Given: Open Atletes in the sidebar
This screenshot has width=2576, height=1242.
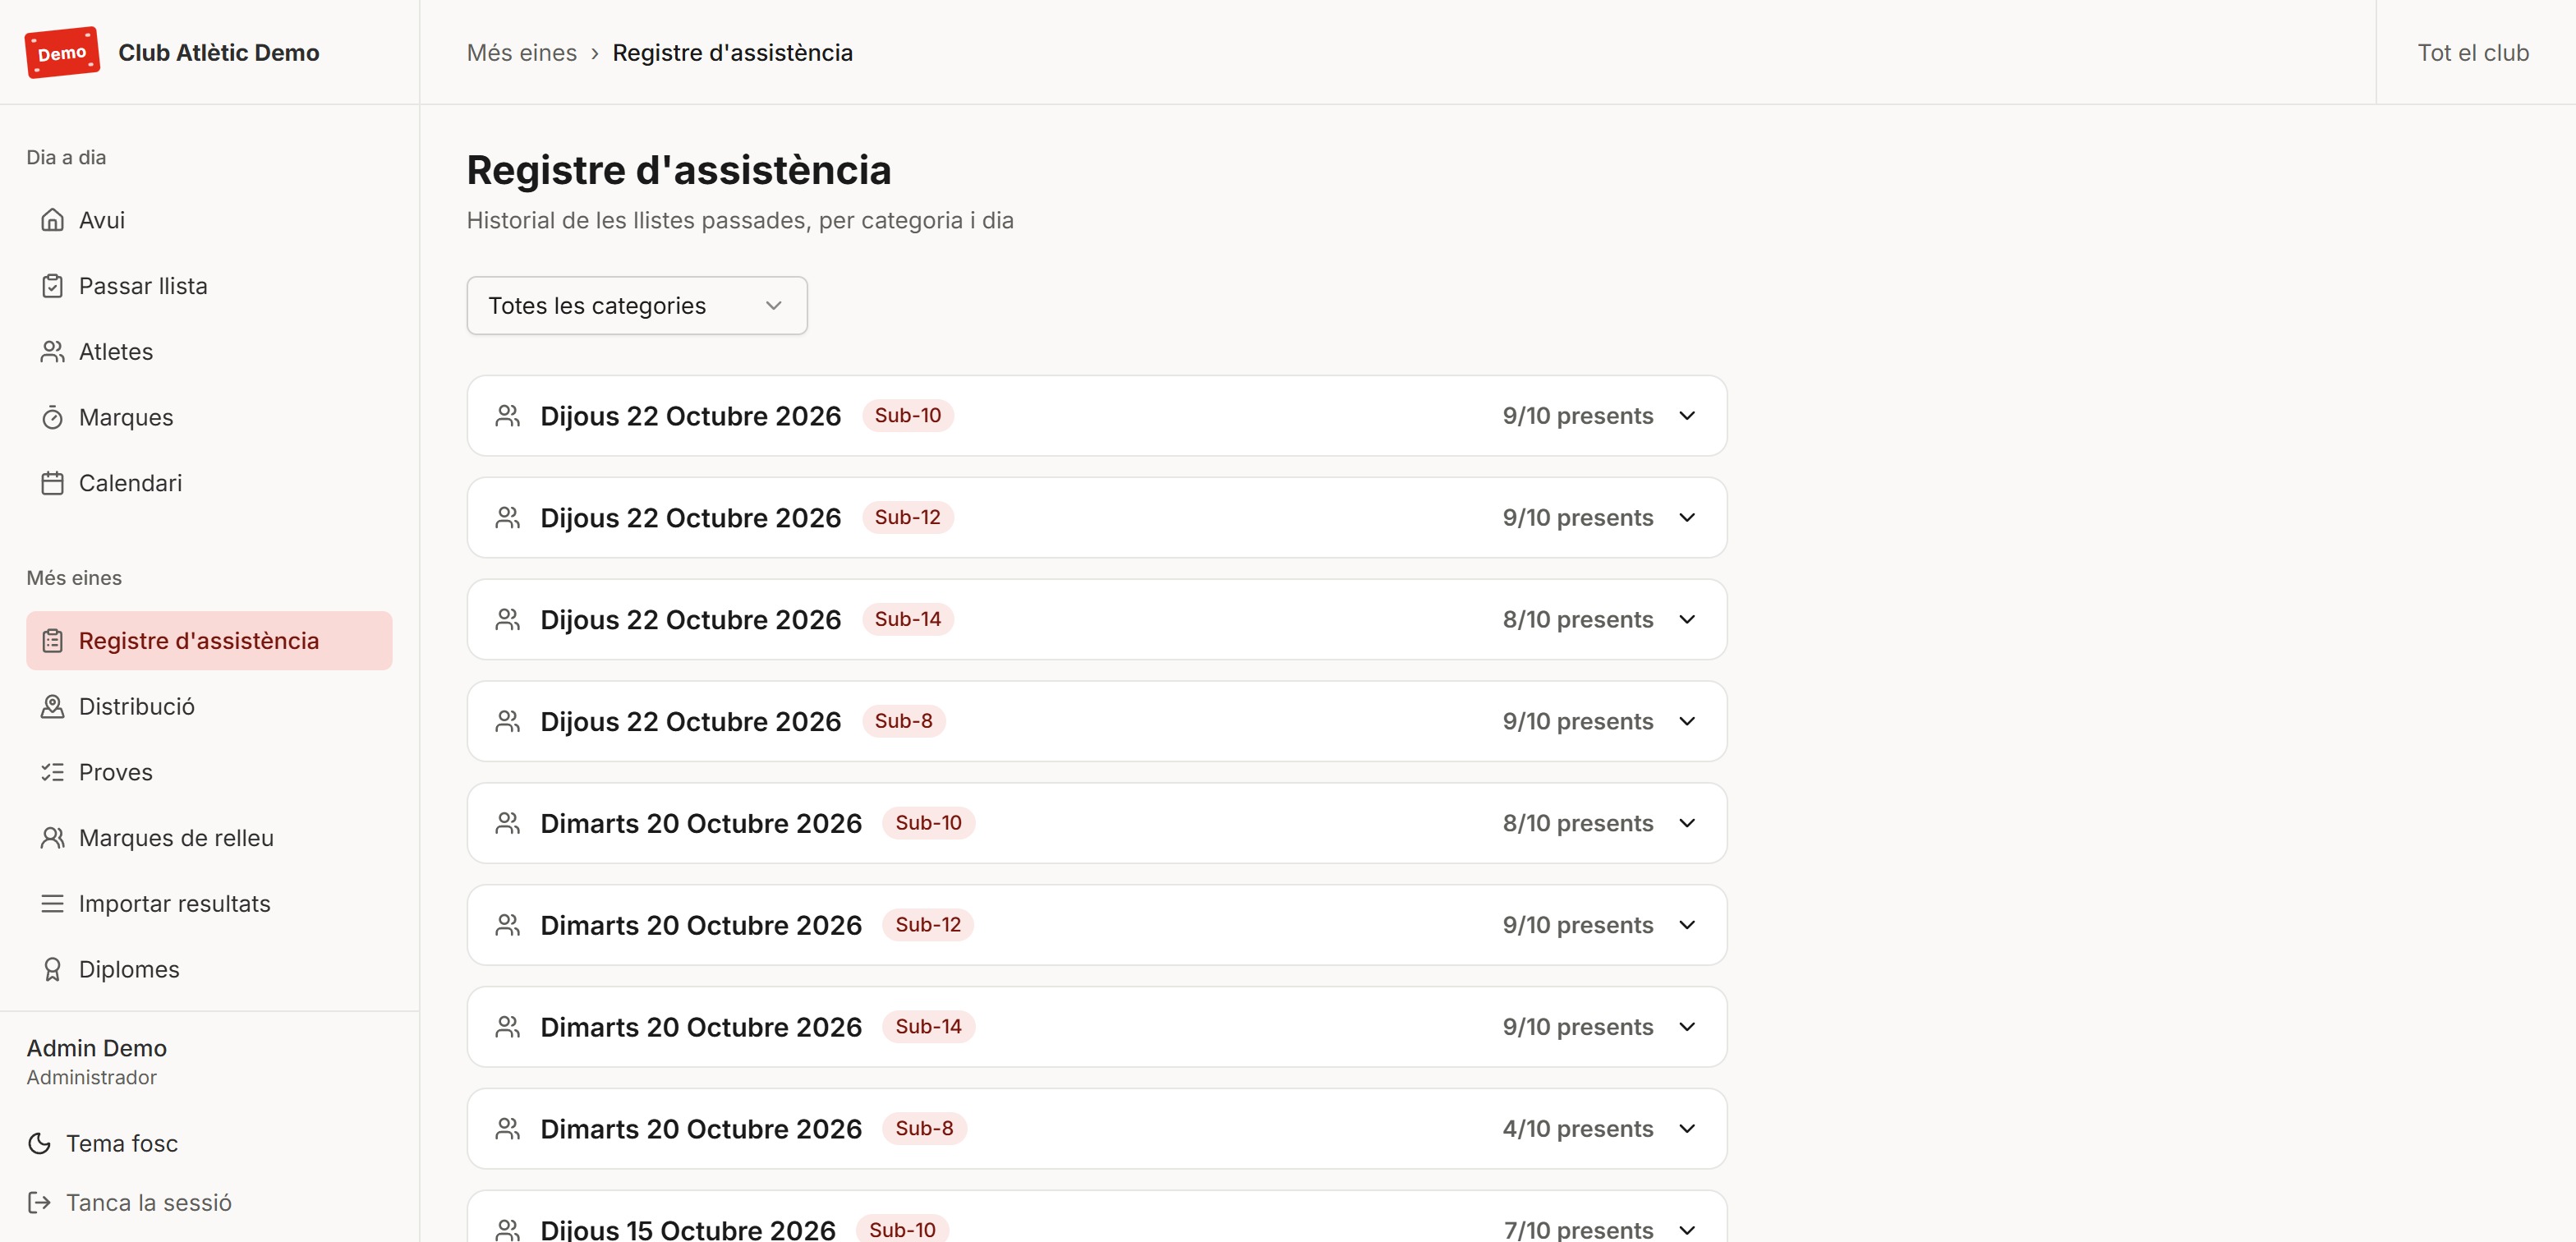Looking at the screenshot, I should 209,352.
